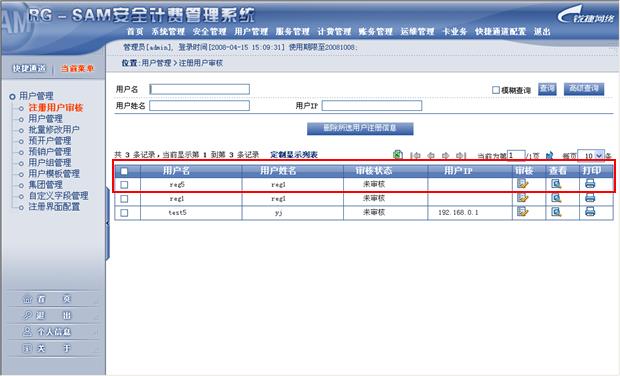Switch to the 快捷通道 sidebar tab
The height and width of the screenshot is (376, 620).
pyautogui.click(x=29, y=68)
